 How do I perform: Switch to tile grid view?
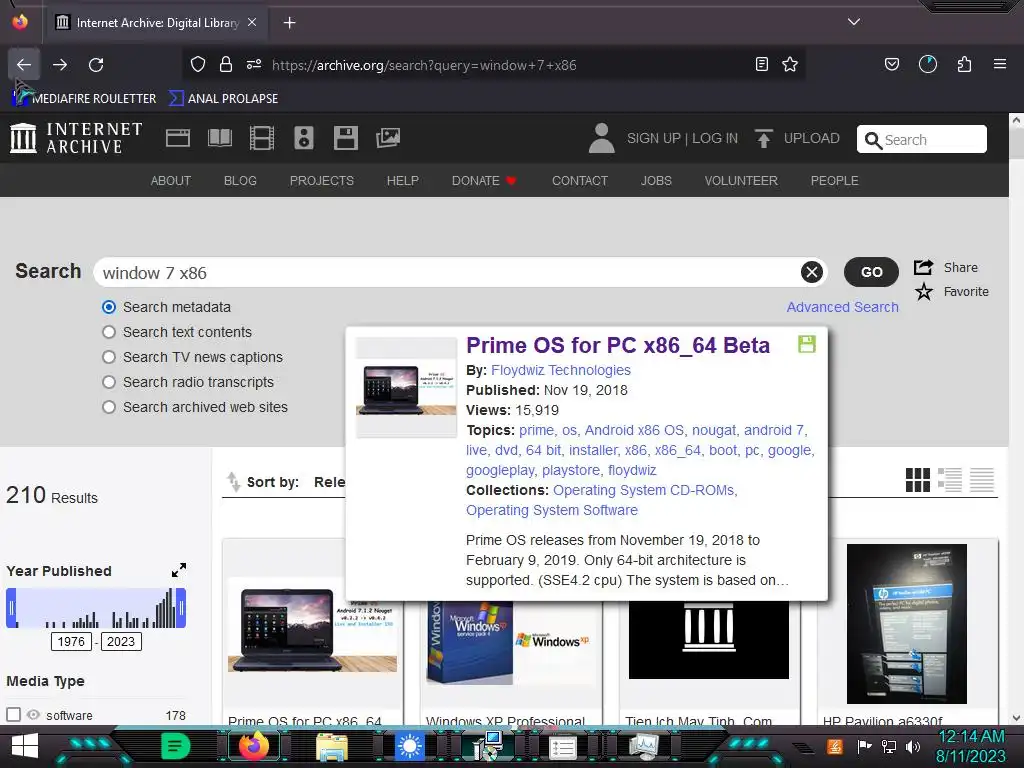tap(918, 480)
